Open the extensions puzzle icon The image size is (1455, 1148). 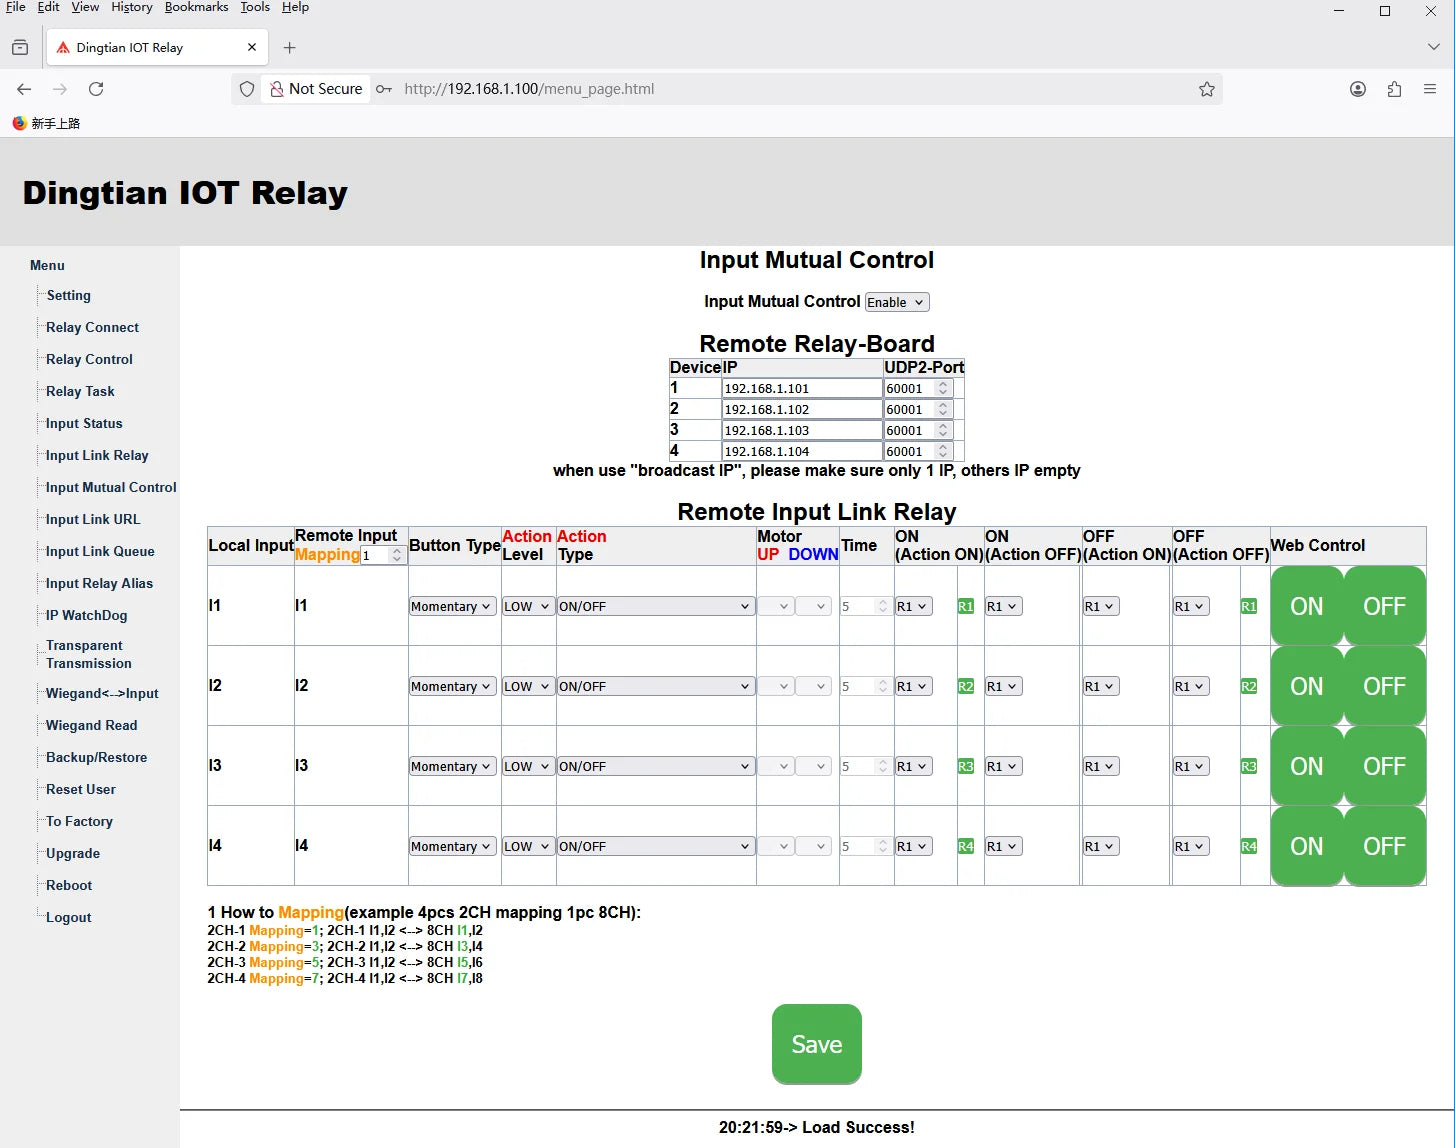(x=1394, y=89)
